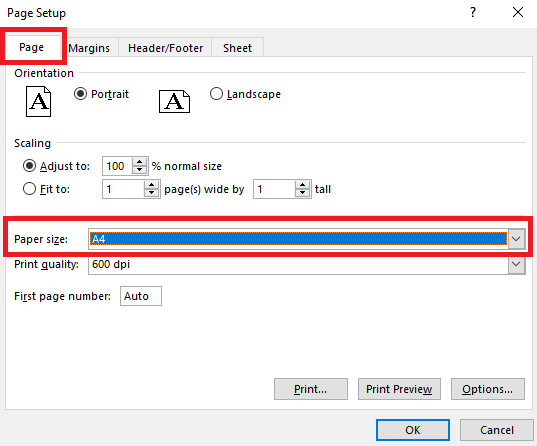Click the 600 dpi print quality field
This screenshot has height=446, width=537.
[x=298, y=264]
